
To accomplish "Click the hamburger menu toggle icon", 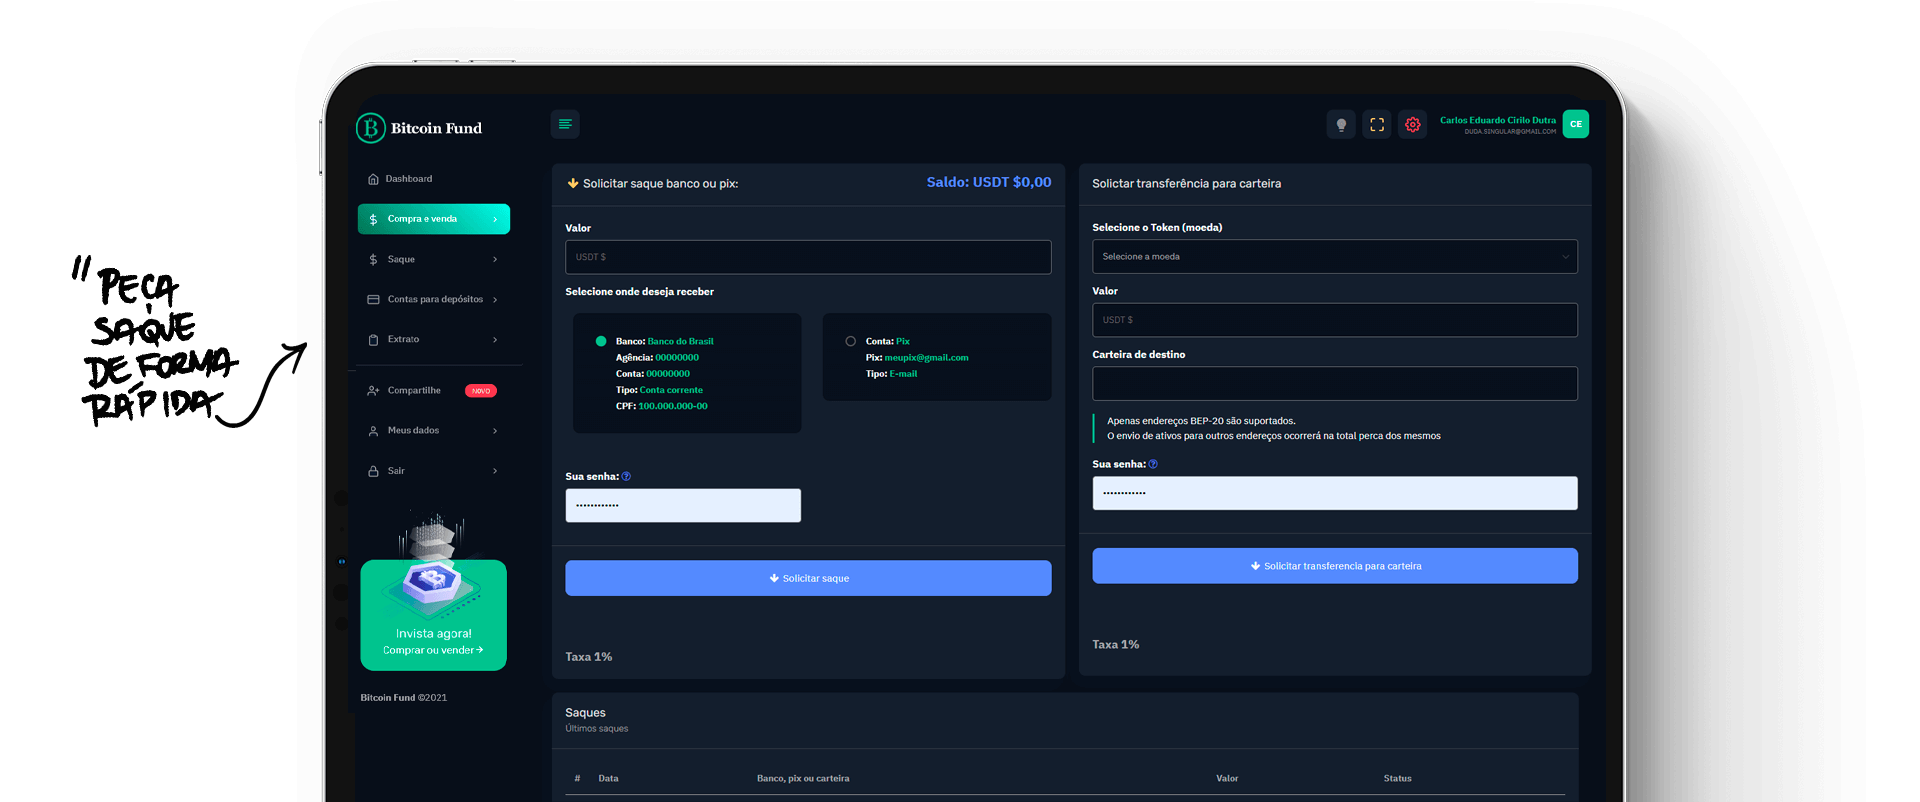I will coord(565,124).
